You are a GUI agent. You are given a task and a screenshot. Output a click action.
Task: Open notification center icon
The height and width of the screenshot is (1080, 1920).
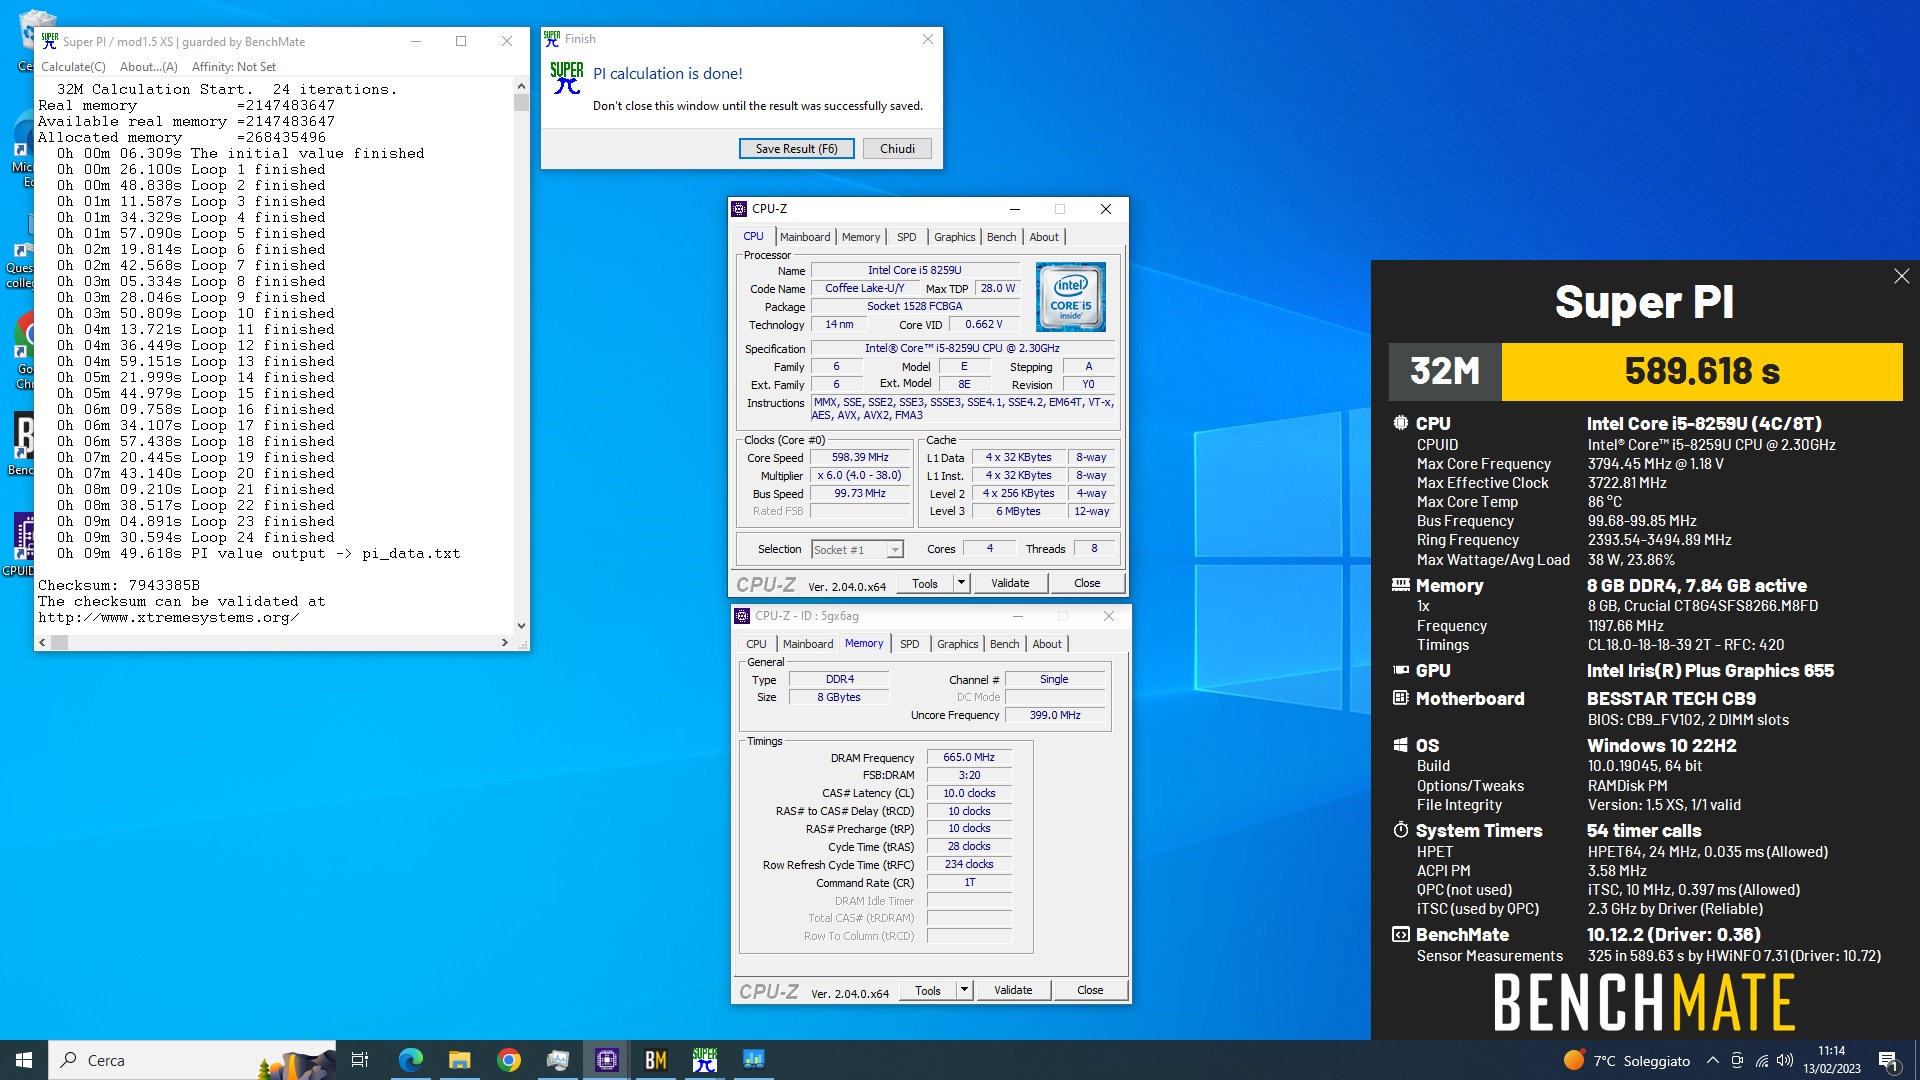click(x=1888, y=1061)
